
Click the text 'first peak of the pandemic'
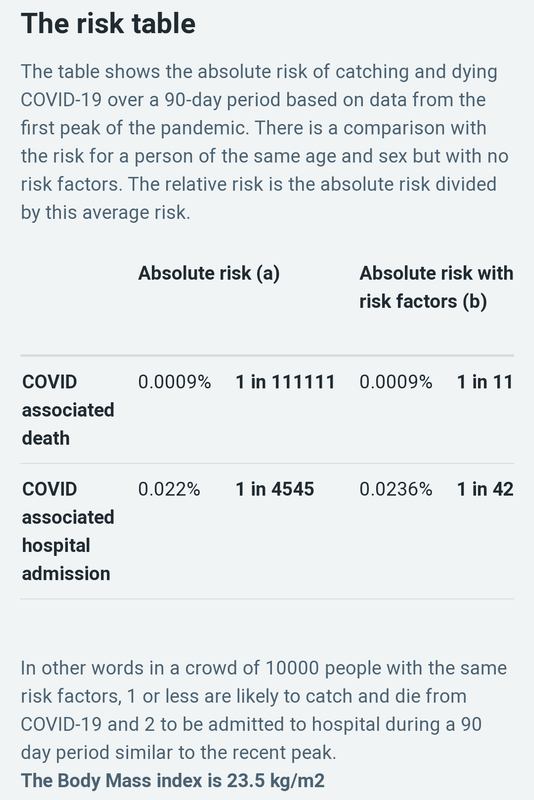coord(135,128)
